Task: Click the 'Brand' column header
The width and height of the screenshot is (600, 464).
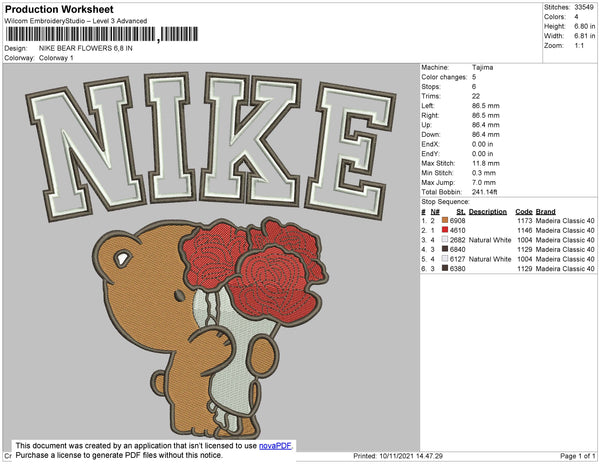Action: click(x=546, y=212)
